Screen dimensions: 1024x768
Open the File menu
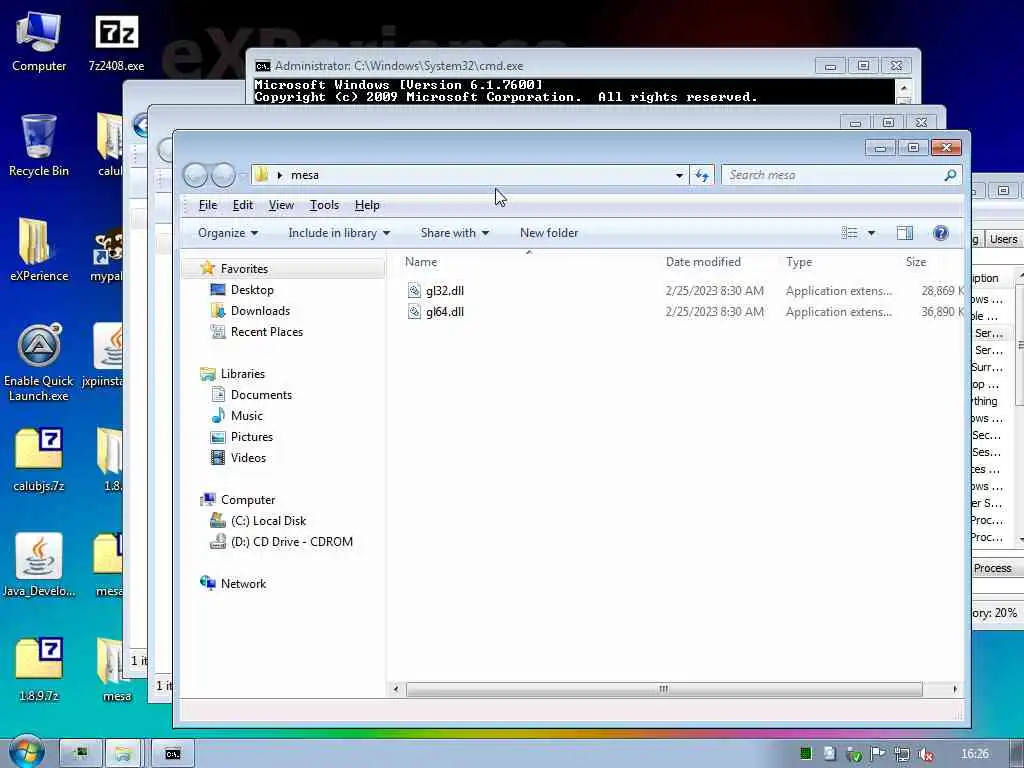pyautogui.click(x=208, y=205)
